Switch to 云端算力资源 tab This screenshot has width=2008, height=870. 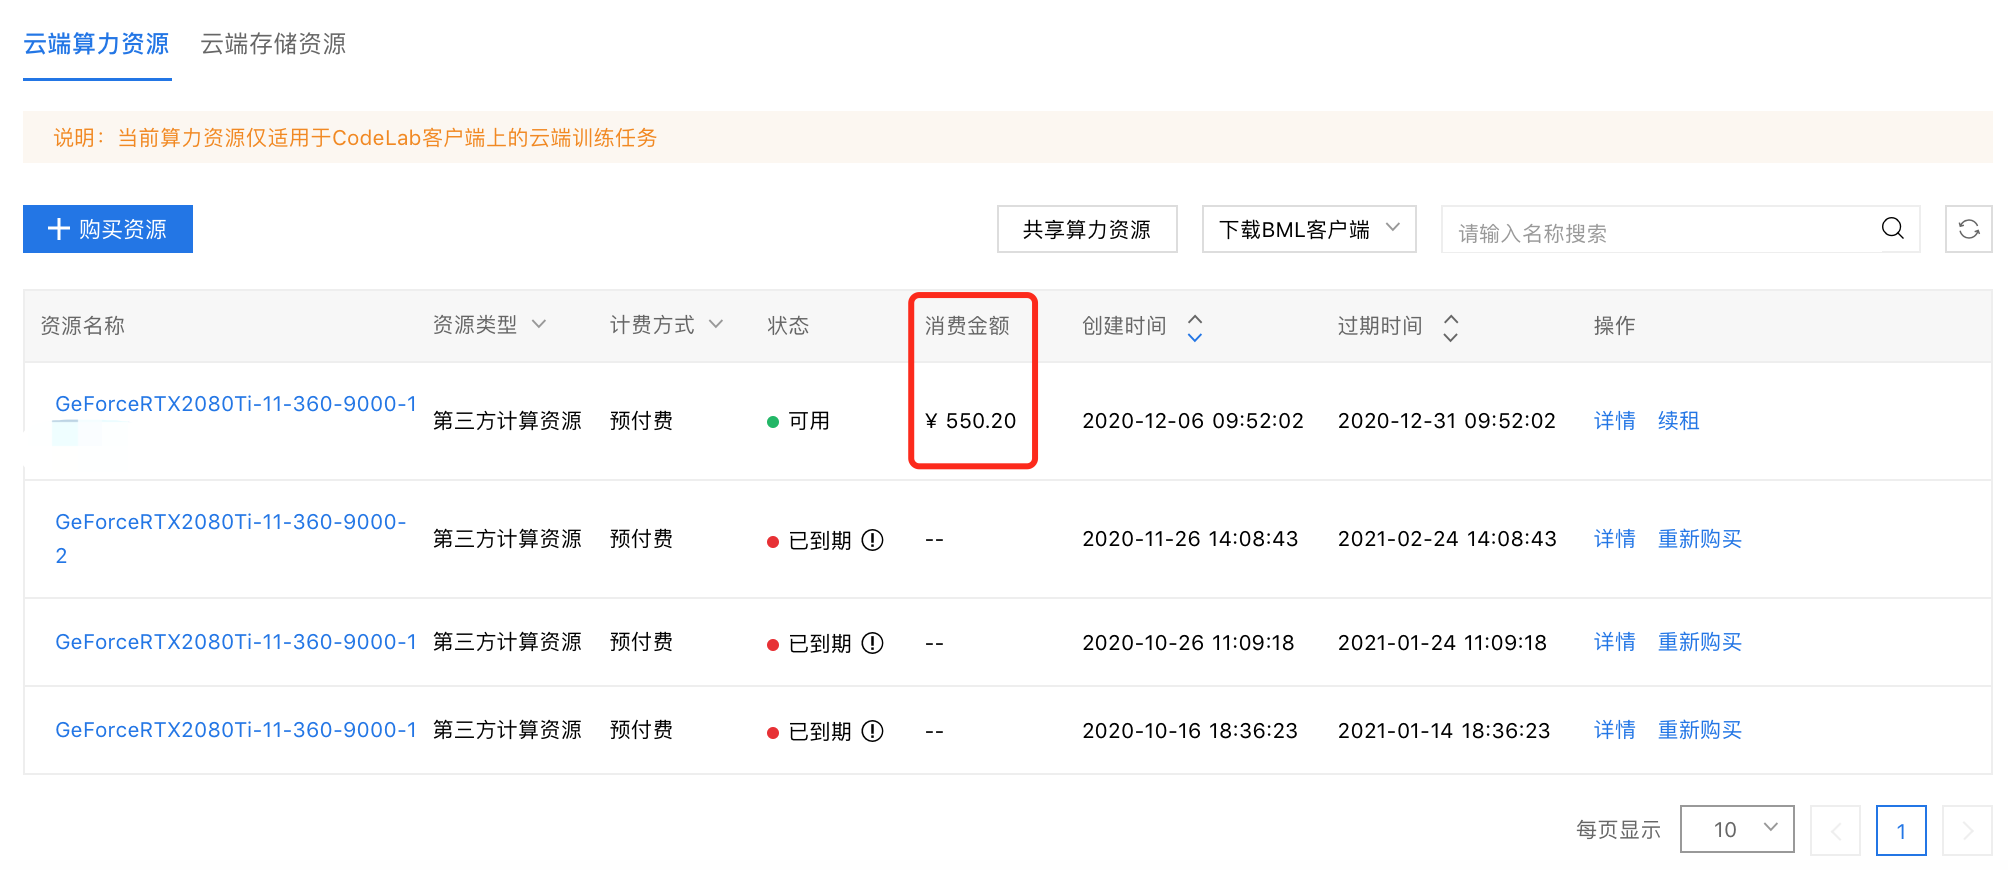click(96, 44)
